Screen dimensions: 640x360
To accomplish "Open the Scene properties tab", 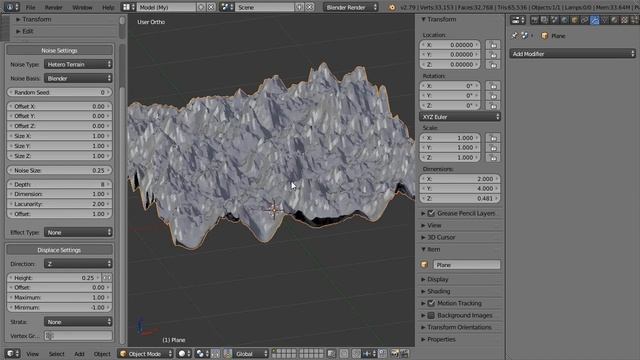I will tap(554, 20).
